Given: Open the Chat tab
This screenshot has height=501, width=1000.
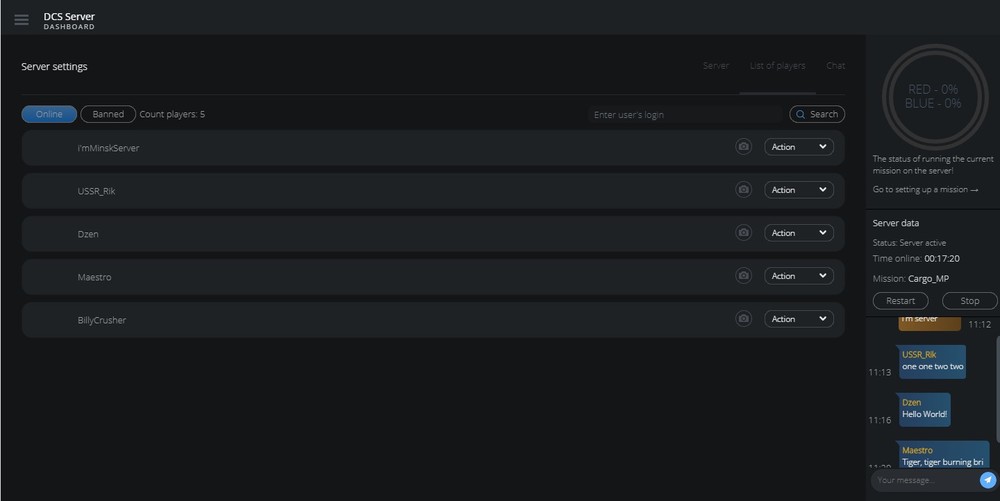Looking at the screenshot, I should (x=835, y=66).
